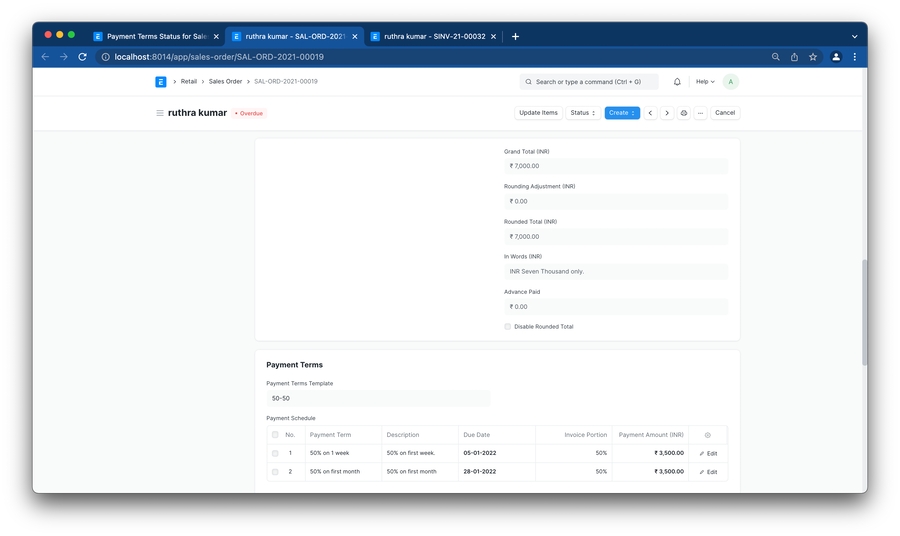Expand the Create dropdown button

pos(622,113)
